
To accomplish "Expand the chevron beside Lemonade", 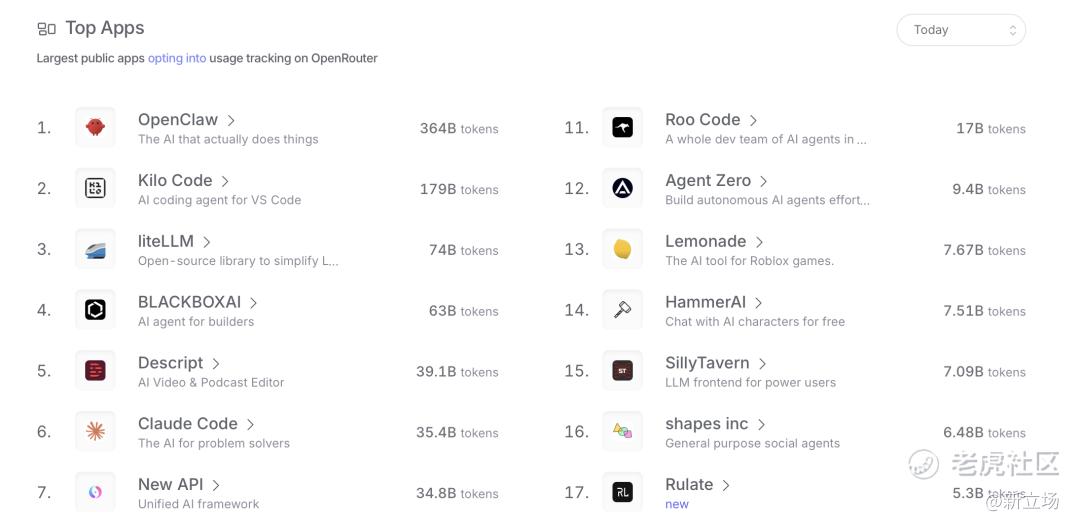I will coord(760,242).
